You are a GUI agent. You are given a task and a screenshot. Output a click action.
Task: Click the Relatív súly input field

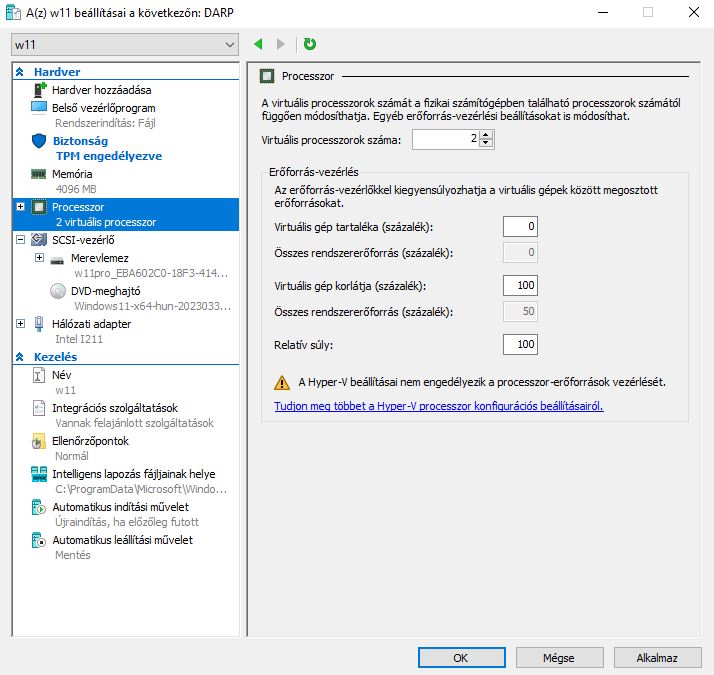point(519,345)
